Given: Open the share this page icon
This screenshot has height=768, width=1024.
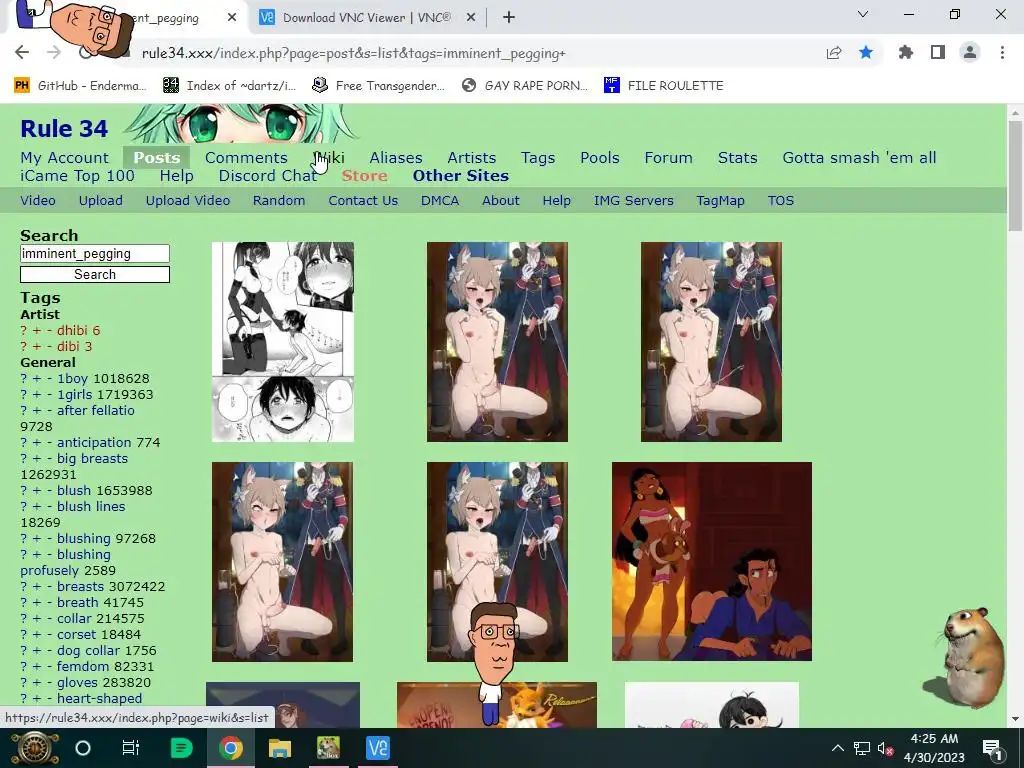Looking at the screenshot, I should click(834, 53).
